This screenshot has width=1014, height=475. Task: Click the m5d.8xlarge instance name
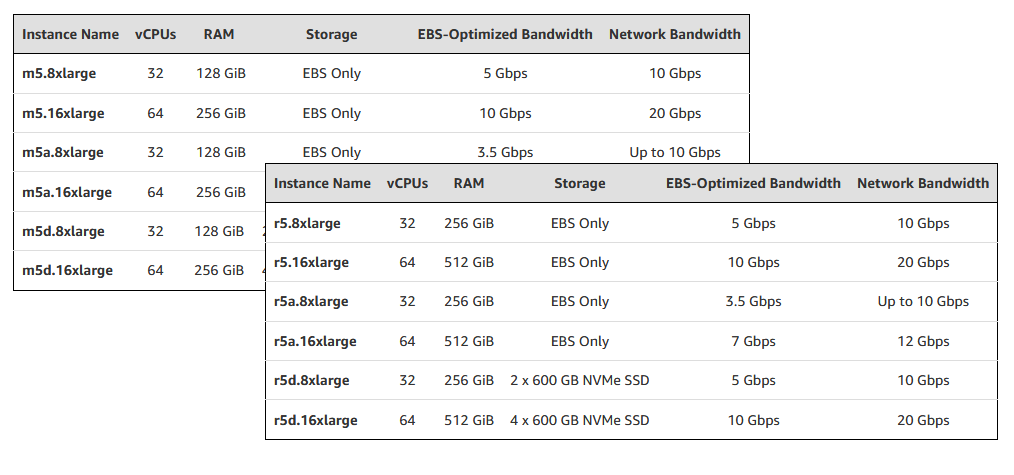(x=63, y=231)
